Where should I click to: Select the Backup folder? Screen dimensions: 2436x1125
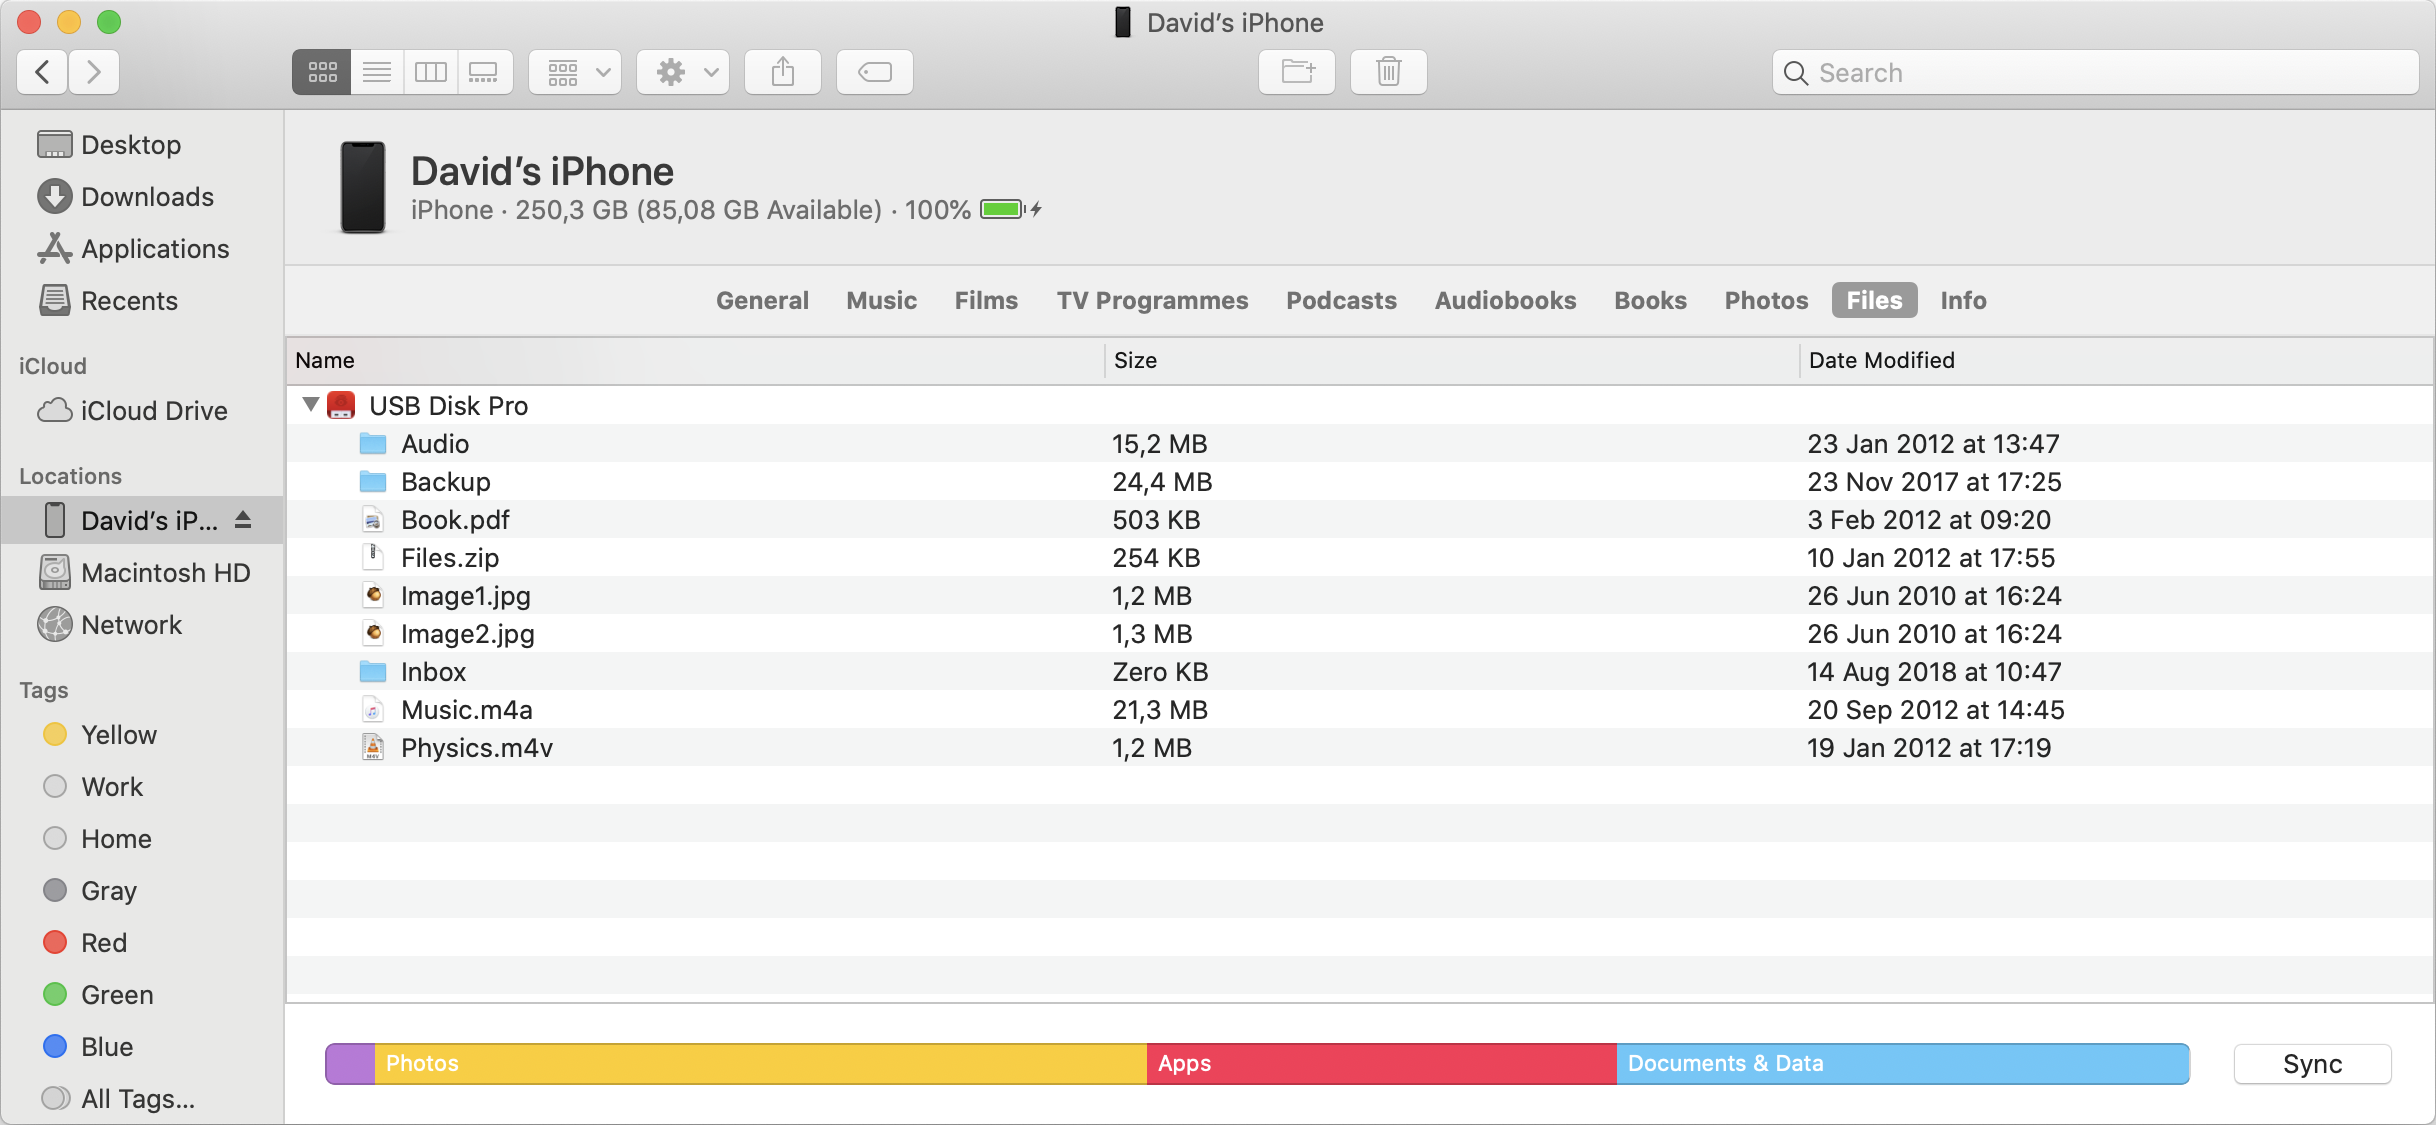point(1360,482)
